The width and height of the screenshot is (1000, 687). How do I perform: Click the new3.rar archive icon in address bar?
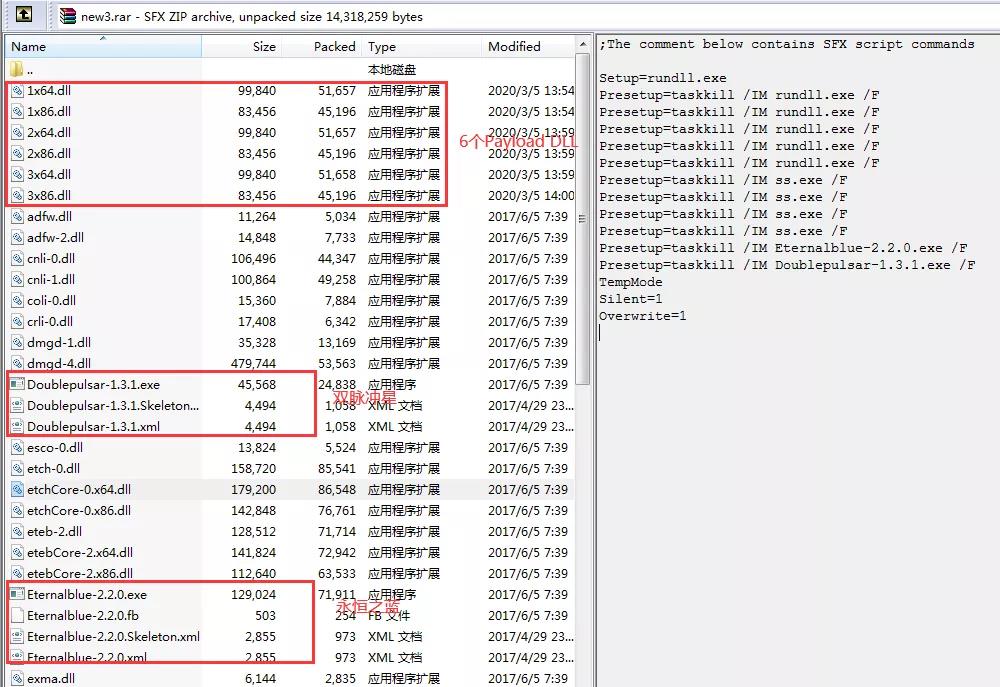[x=68, y=16]
